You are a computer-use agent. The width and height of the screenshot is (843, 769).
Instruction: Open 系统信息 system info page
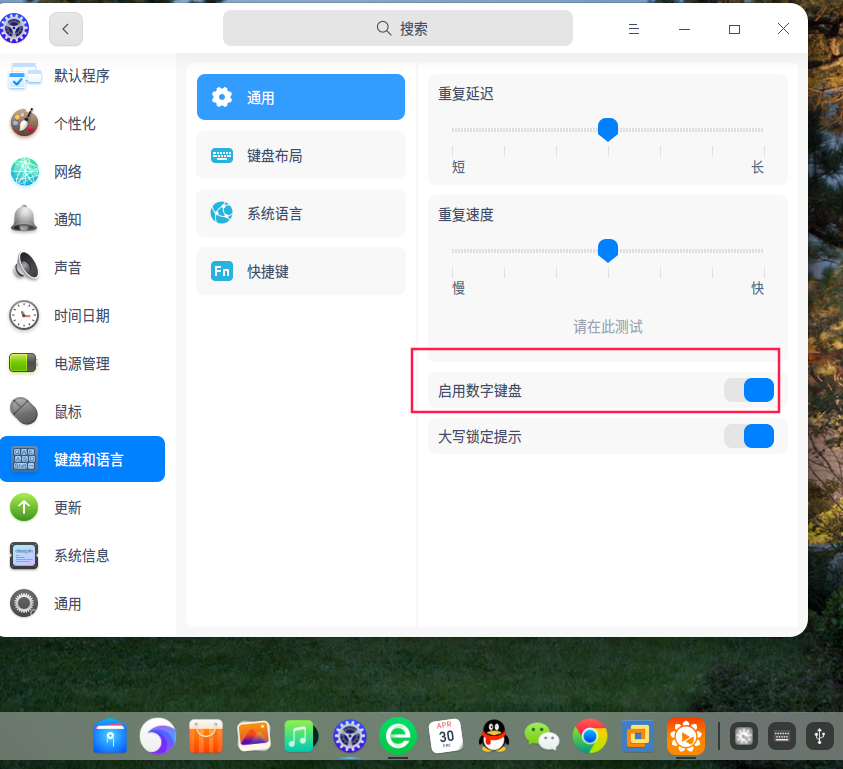pyautogui.click(x=82, y=556)
